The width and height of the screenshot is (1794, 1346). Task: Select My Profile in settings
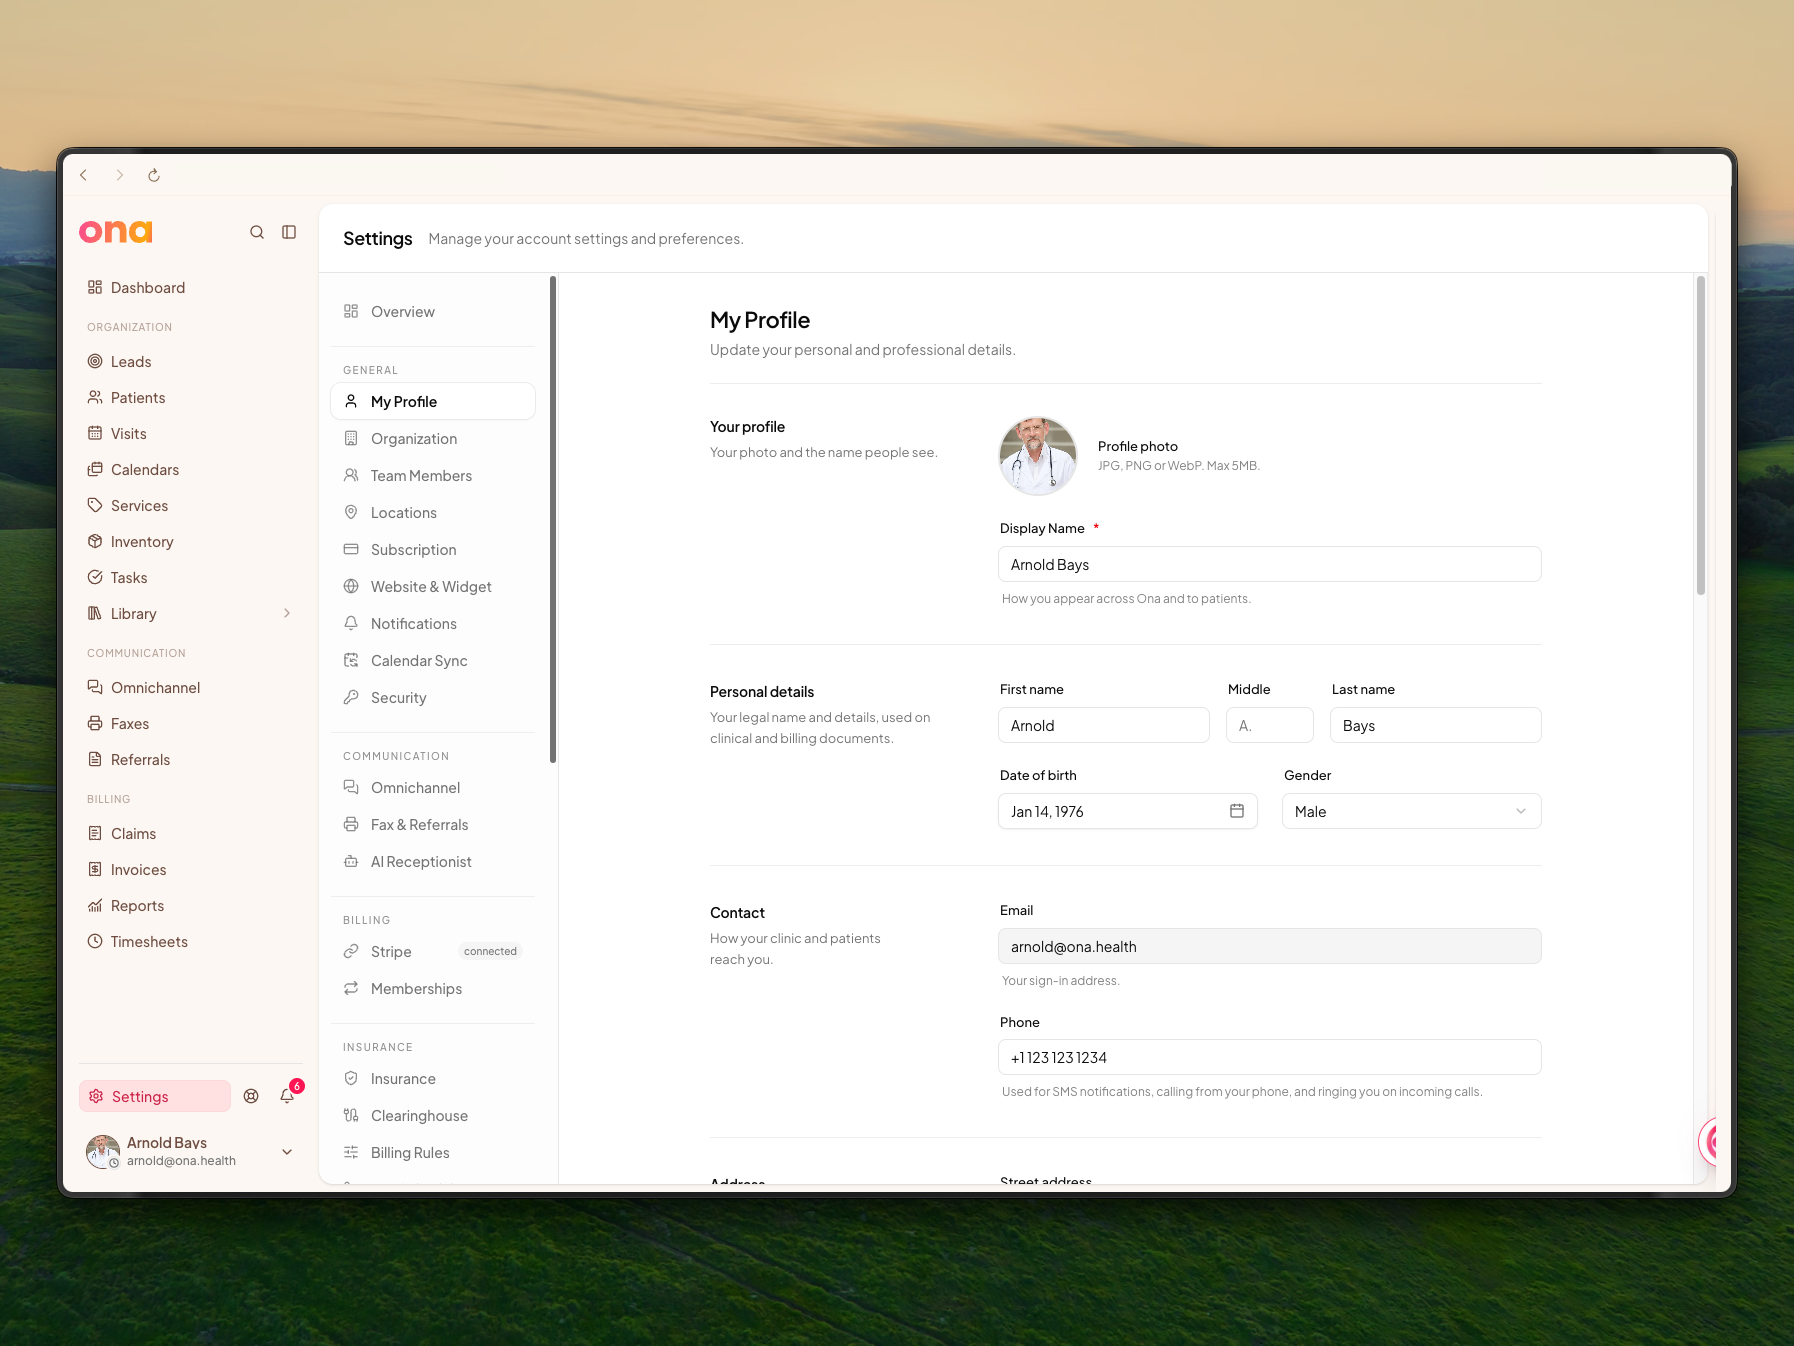tap(433, 401)
